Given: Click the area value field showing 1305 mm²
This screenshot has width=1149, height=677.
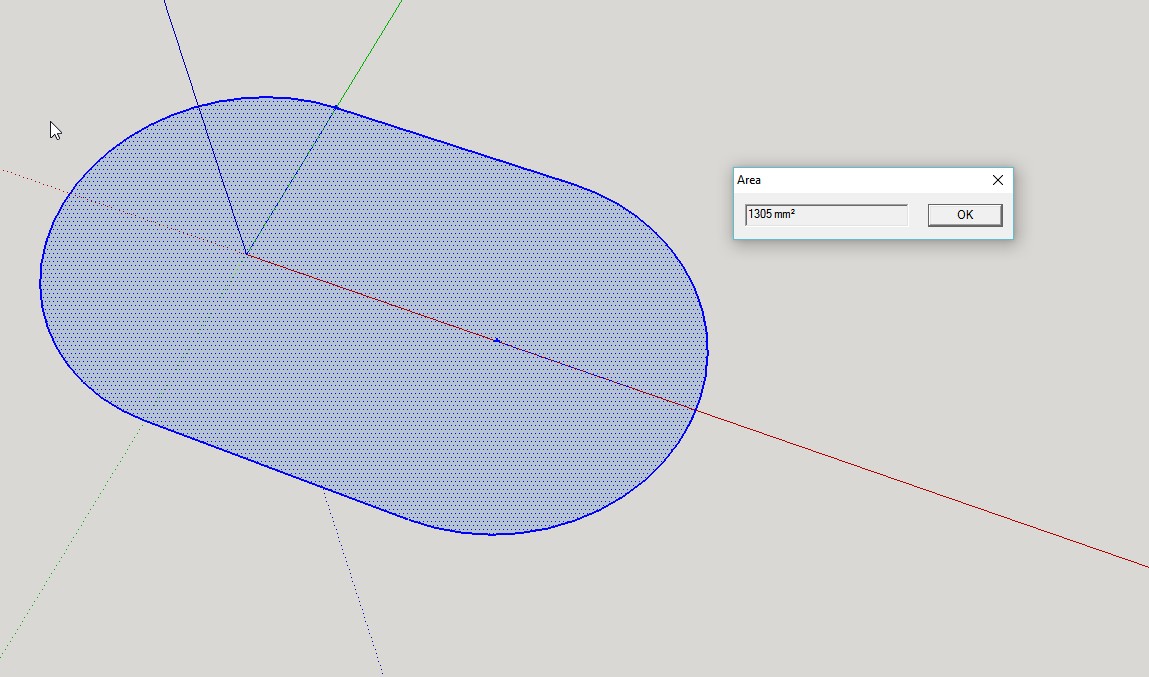Looking at the screenshot, I should (827, 215).
